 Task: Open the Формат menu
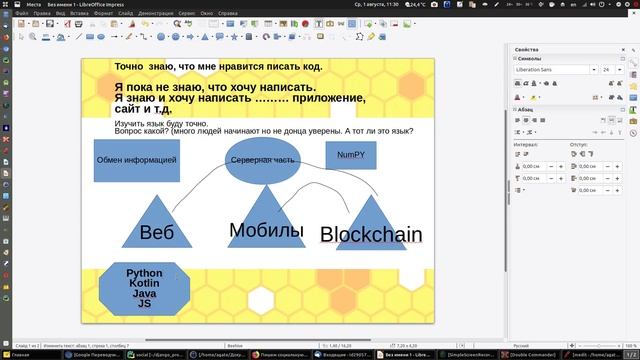[x=103, y=13]
